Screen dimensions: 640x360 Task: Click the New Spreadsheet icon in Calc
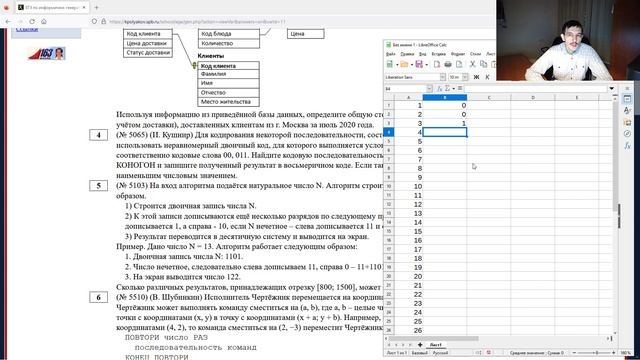(x=390, y=64)
